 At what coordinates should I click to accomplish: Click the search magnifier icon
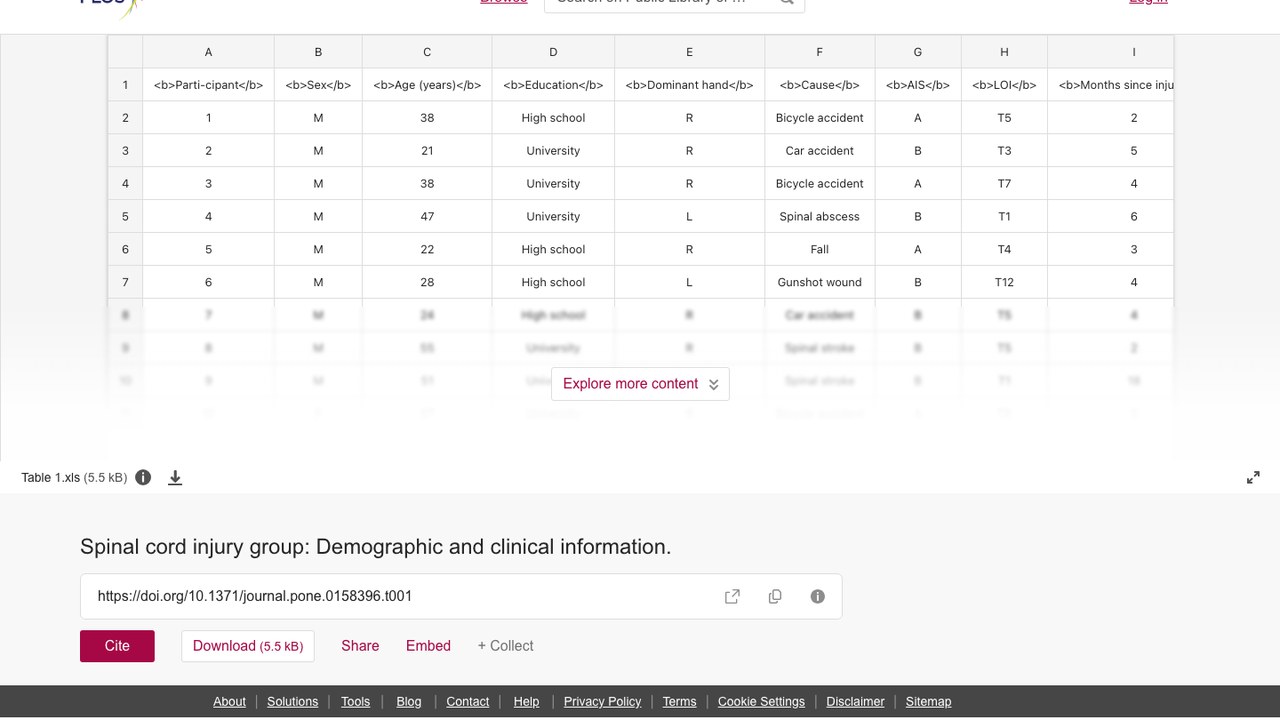click(786, 2)
